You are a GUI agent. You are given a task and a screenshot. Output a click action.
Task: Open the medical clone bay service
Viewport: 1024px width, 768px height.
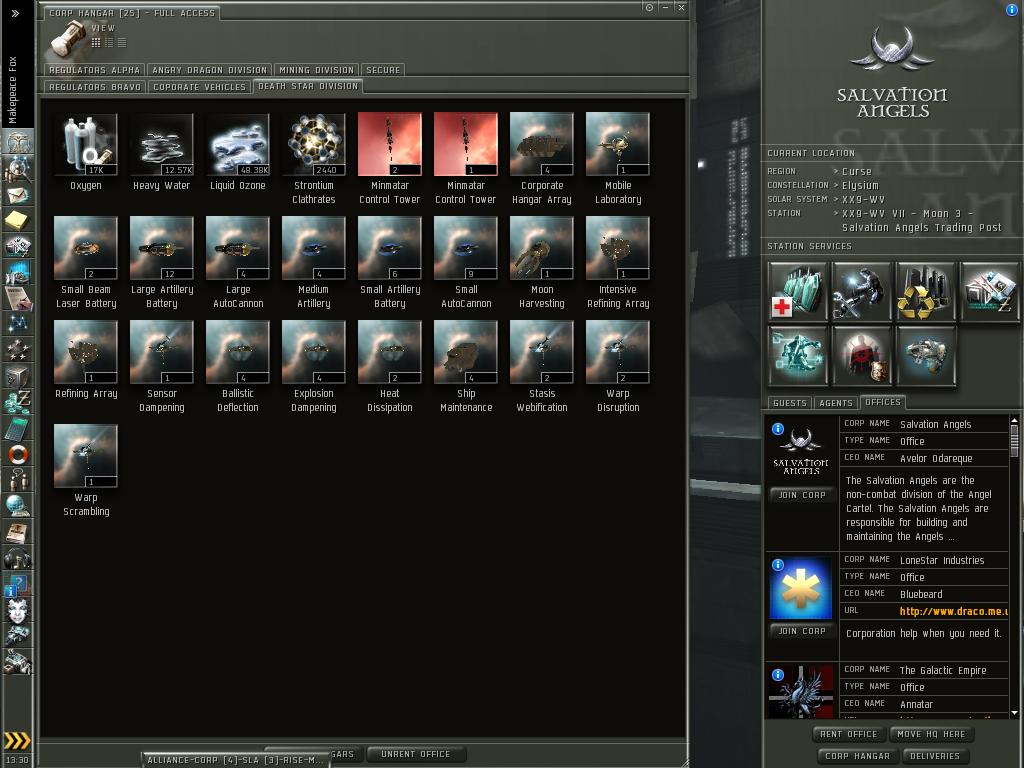tap(797, 291)
